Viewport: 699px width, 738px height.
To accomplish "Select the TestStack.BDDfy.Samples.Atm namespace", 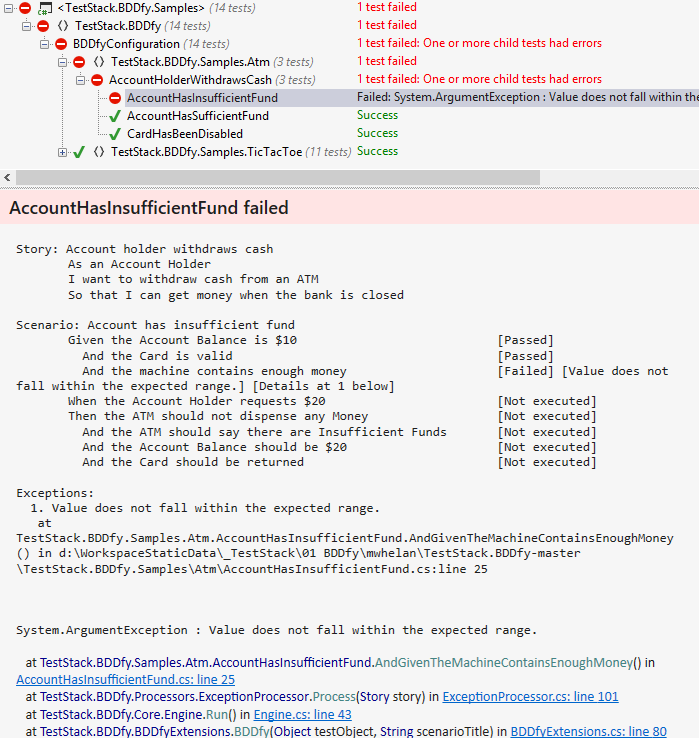I will tap(190, 62).
